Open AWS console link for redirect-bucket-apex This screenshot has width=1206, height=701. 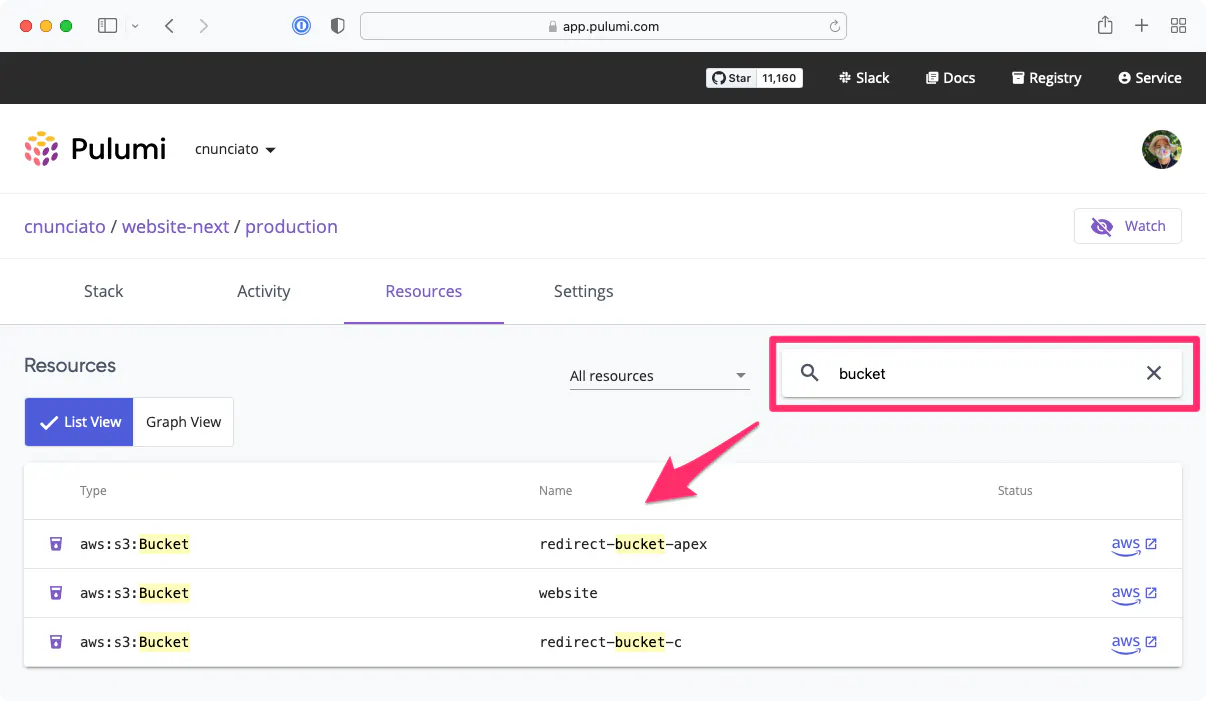[1134, 545]
